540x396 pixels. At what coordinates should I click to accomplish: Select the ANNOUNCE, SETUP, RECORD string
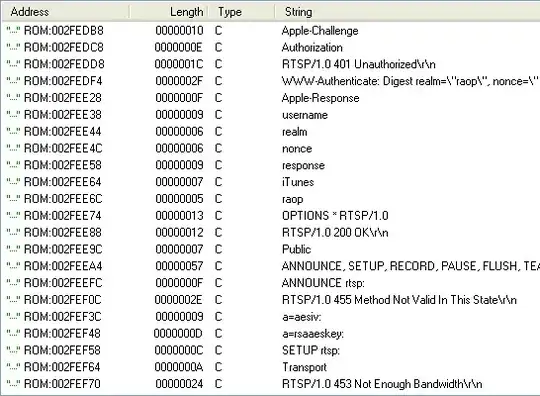pos(411,266)
